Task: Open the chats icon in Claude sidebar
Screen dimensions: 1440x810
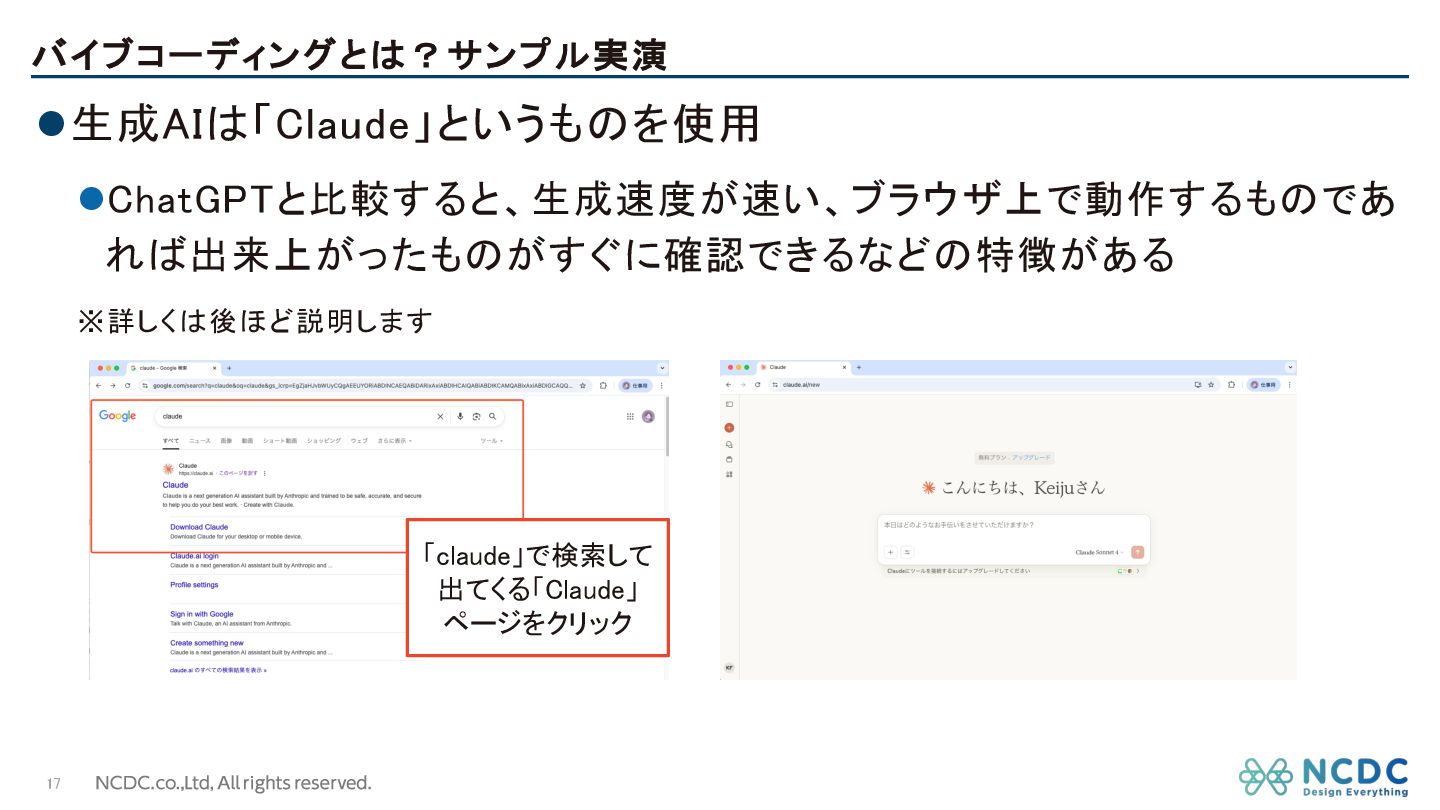Action: (x=729, y=444)
